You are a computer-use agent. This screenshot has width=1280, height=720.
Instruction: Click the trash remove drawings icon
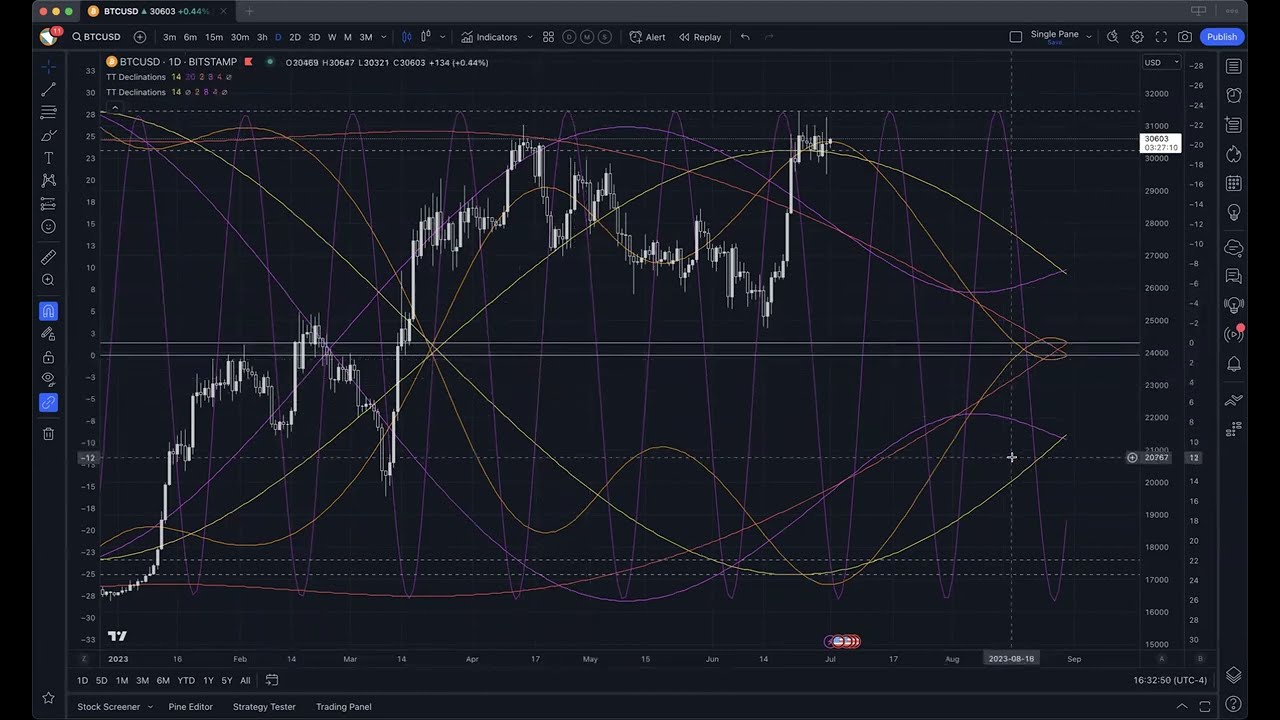[x=48, y=433]
